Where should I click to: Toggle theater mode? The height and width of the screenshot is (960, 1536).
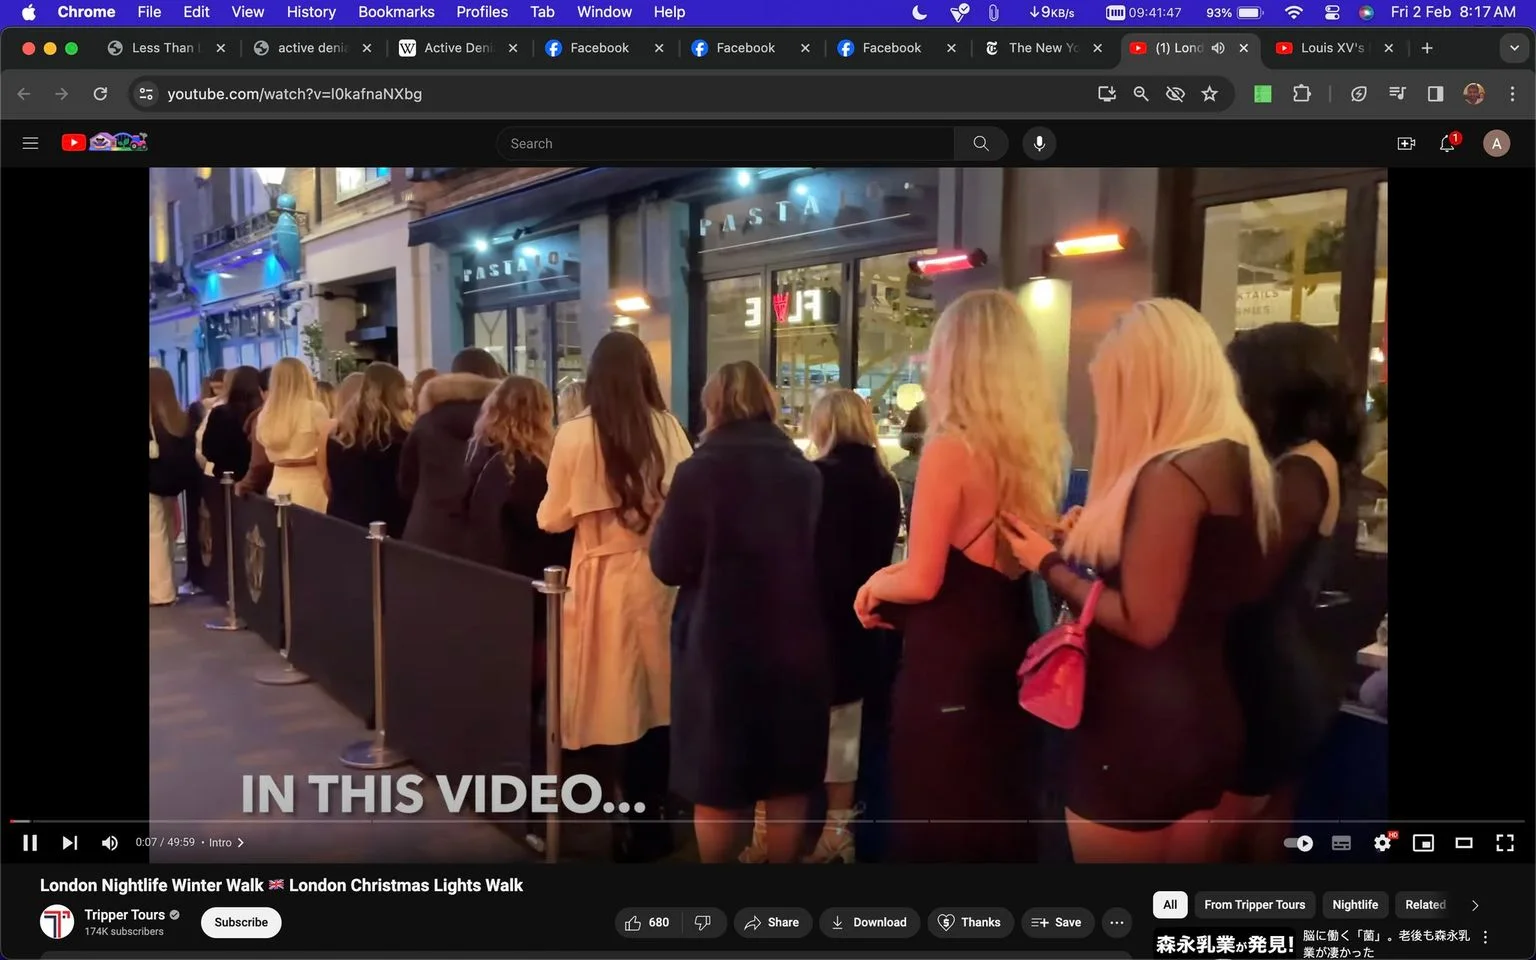tap(1464, 842)
